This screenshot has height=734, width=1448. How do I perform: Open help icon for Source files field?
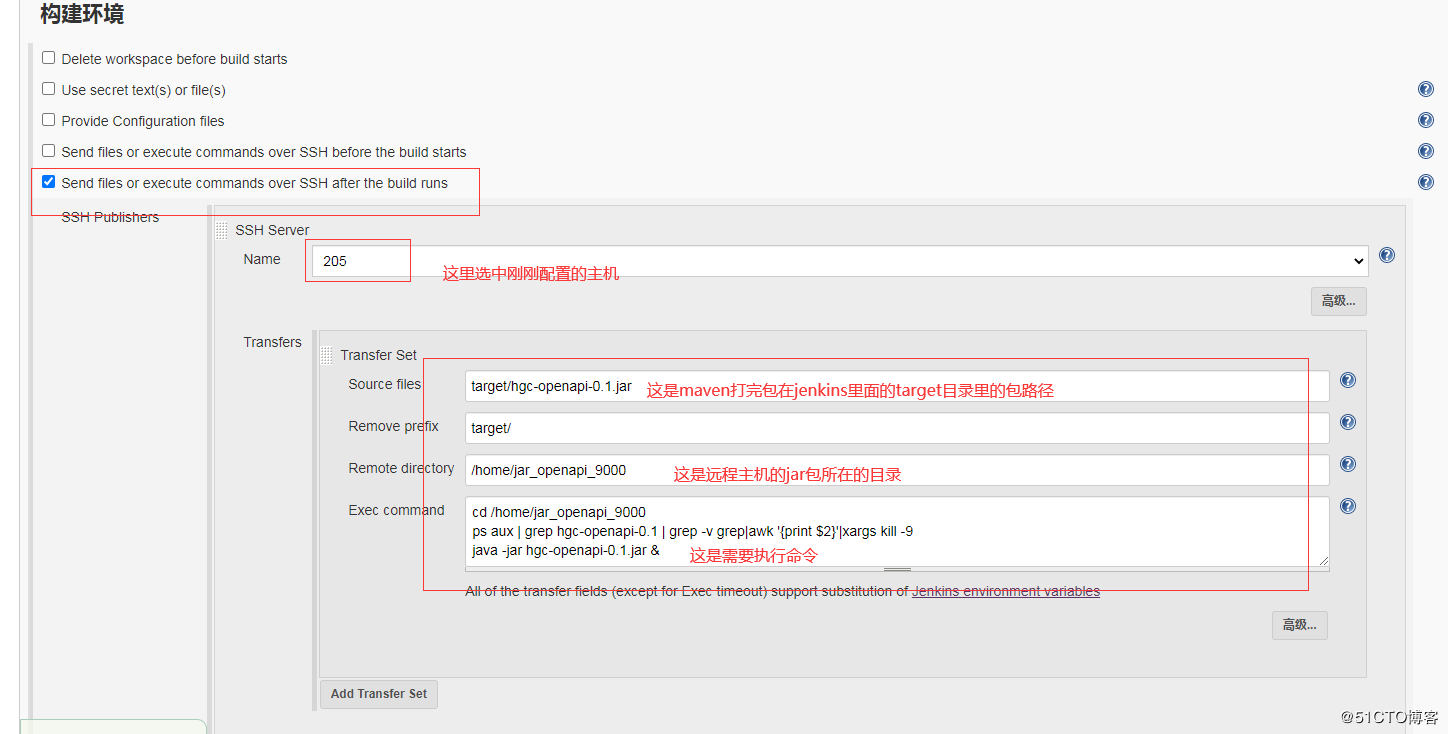[x=1348, y=380]
